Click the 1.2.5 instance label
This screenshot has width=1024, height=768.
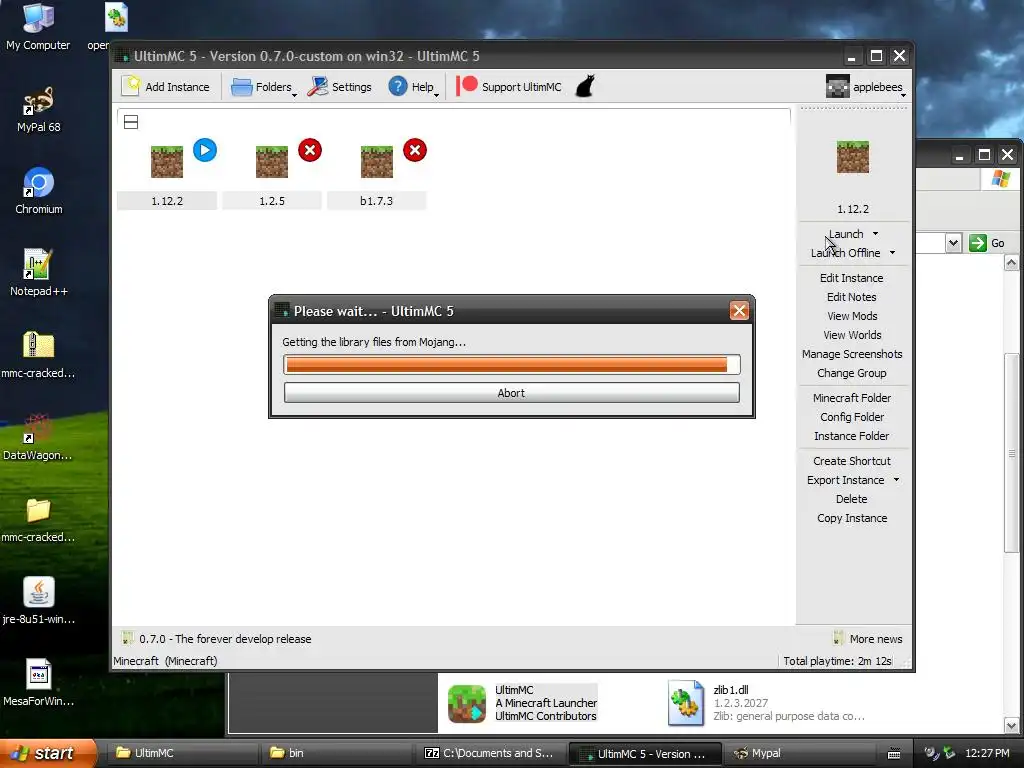tap(272, 201)
